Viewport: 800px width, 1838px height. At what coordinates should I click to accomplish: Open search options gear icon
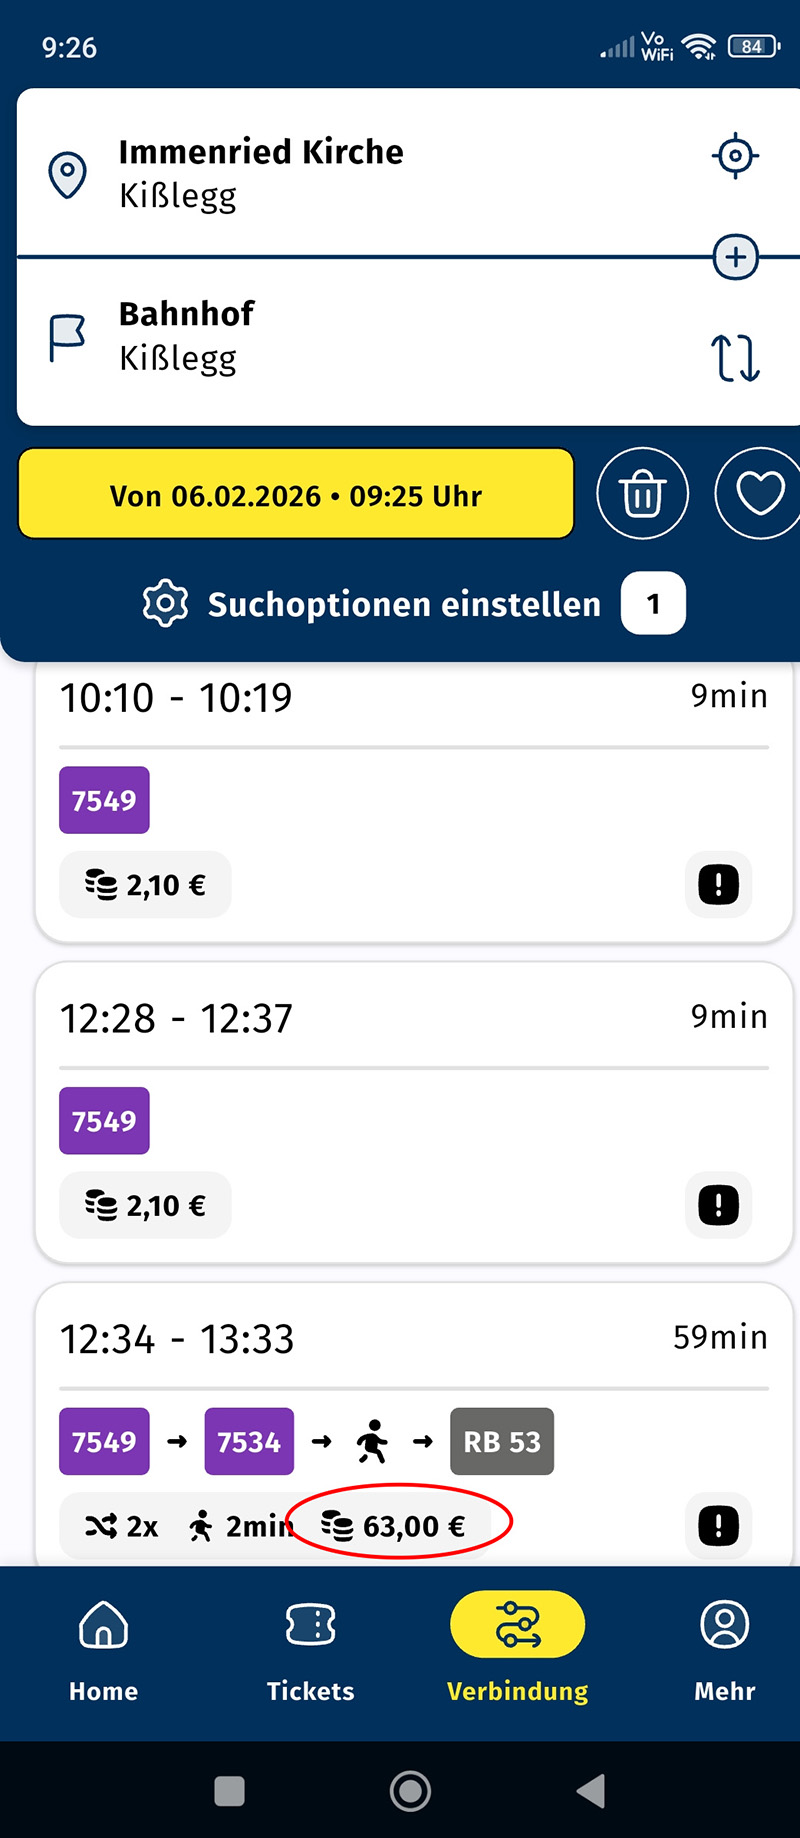click(166, 604)
